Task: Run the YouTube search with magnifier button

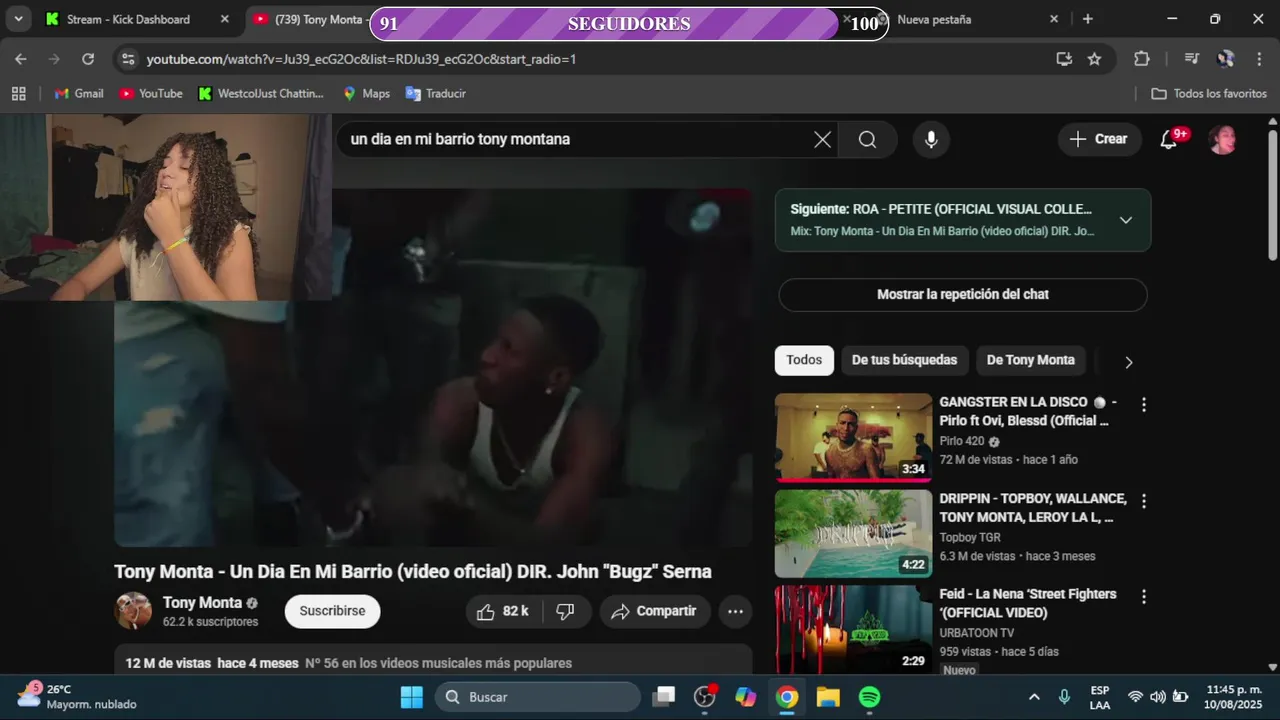Action: [868, 139]
